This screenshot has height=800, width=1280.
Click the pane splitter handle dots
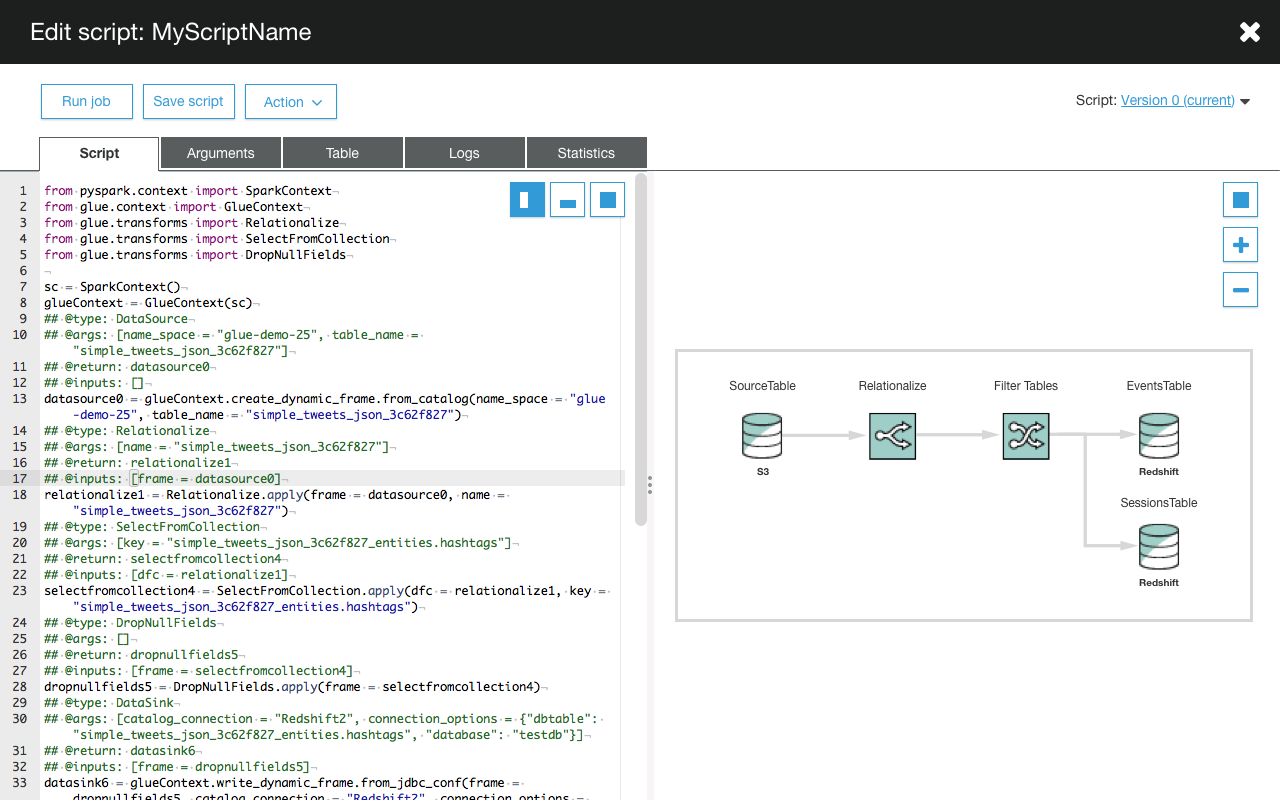(650, 485)
